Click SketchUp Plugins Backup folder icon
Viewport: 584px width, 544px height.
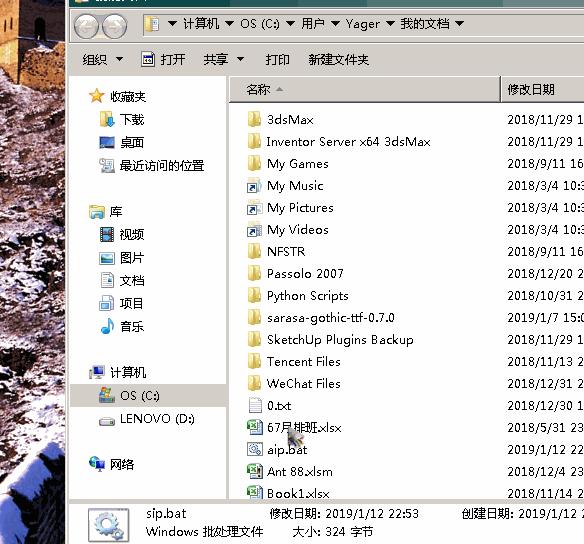254,339
